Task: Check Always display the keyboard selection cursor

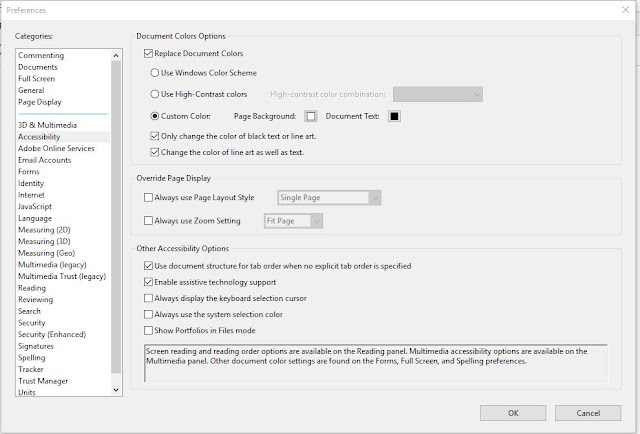Action: [149, 298]
